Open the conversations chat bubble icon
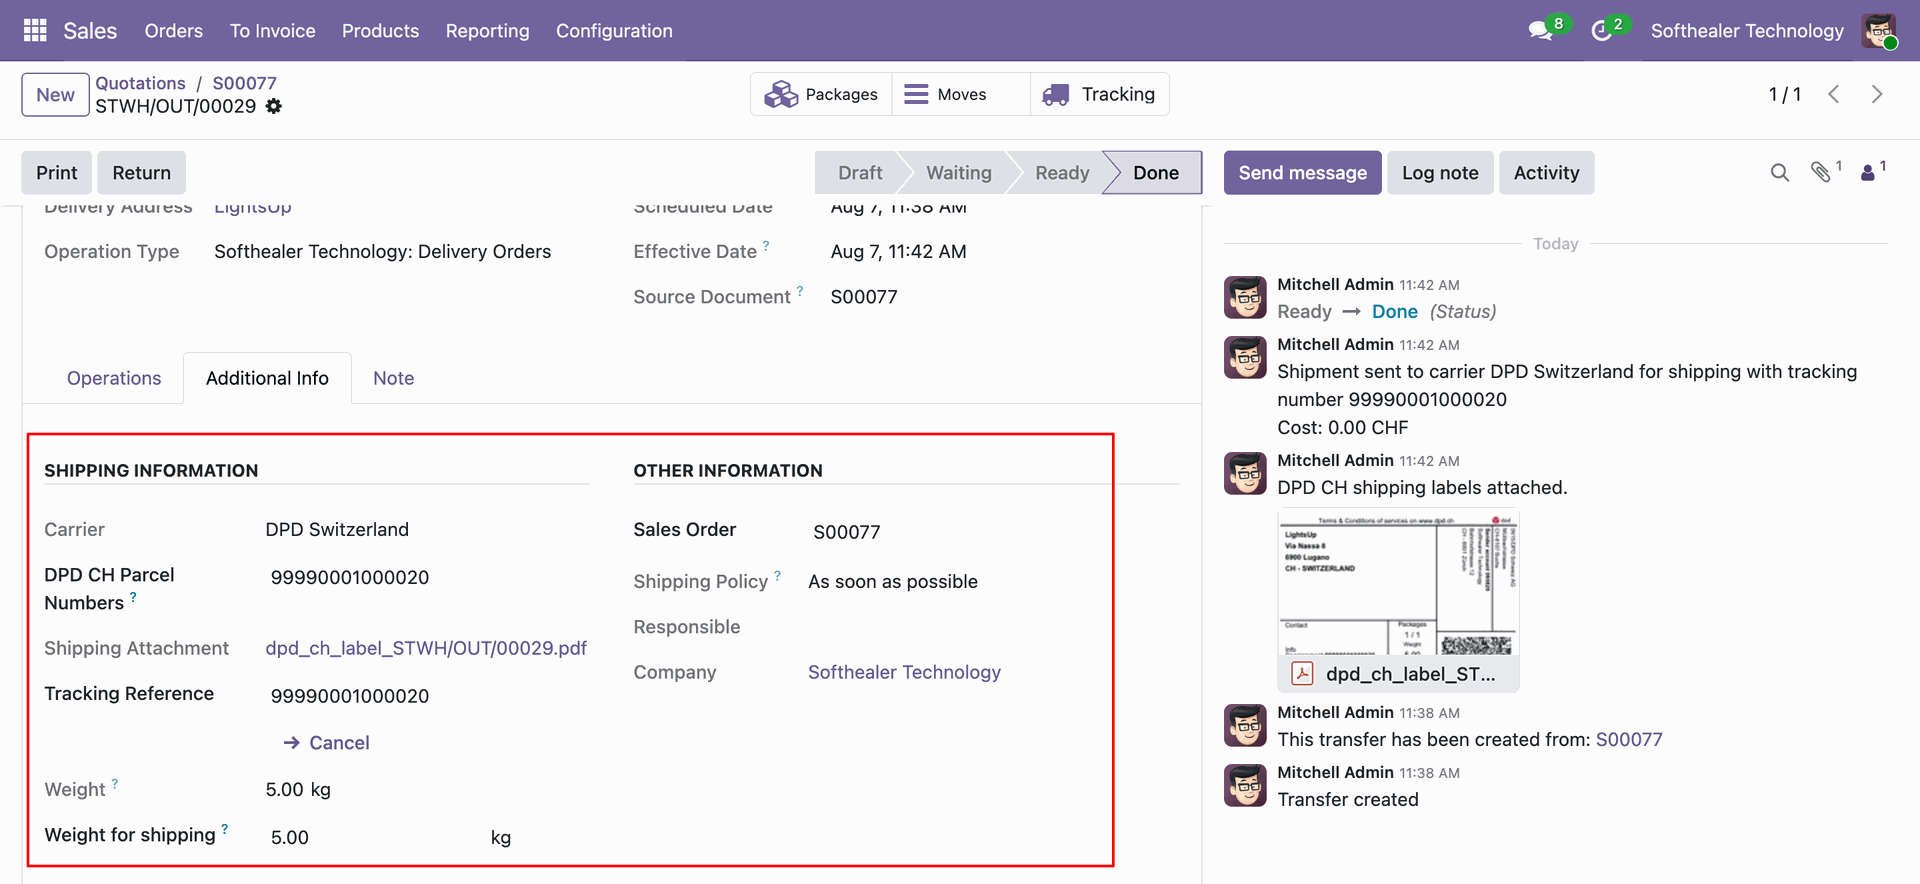This screenshot has height=884, width=1920. (x=1540, y=31)
